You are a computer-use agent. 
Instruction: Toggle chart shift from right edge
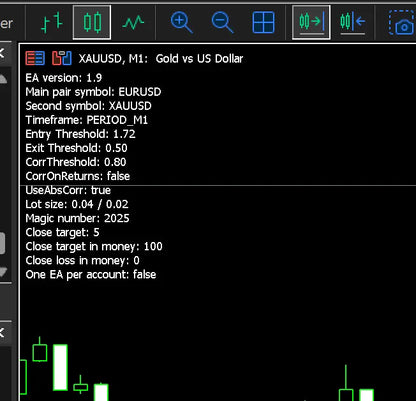[x=353, y=22]
